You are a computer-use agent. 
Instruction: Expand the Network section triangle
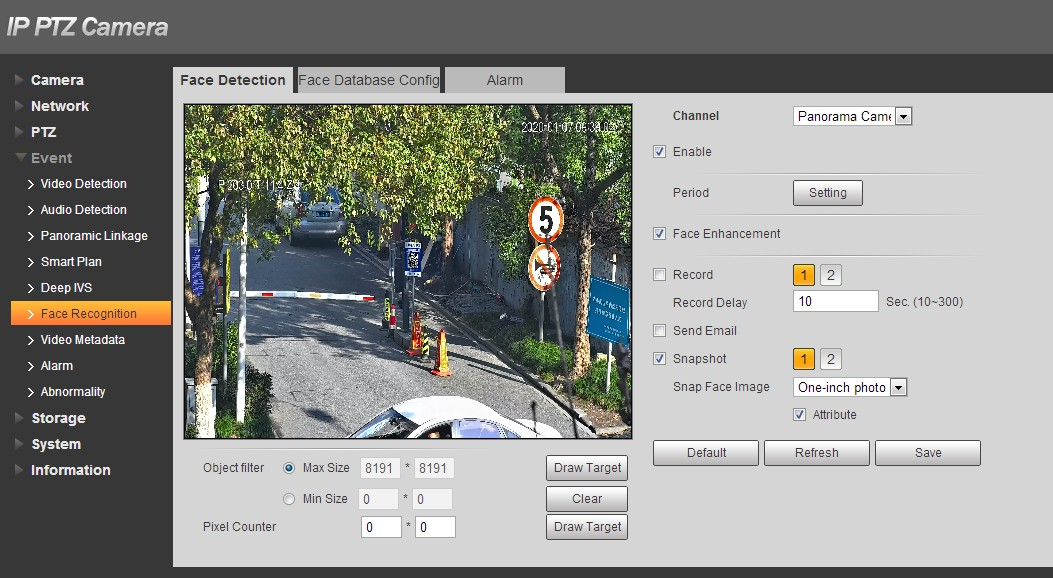(x=19, y=106)
